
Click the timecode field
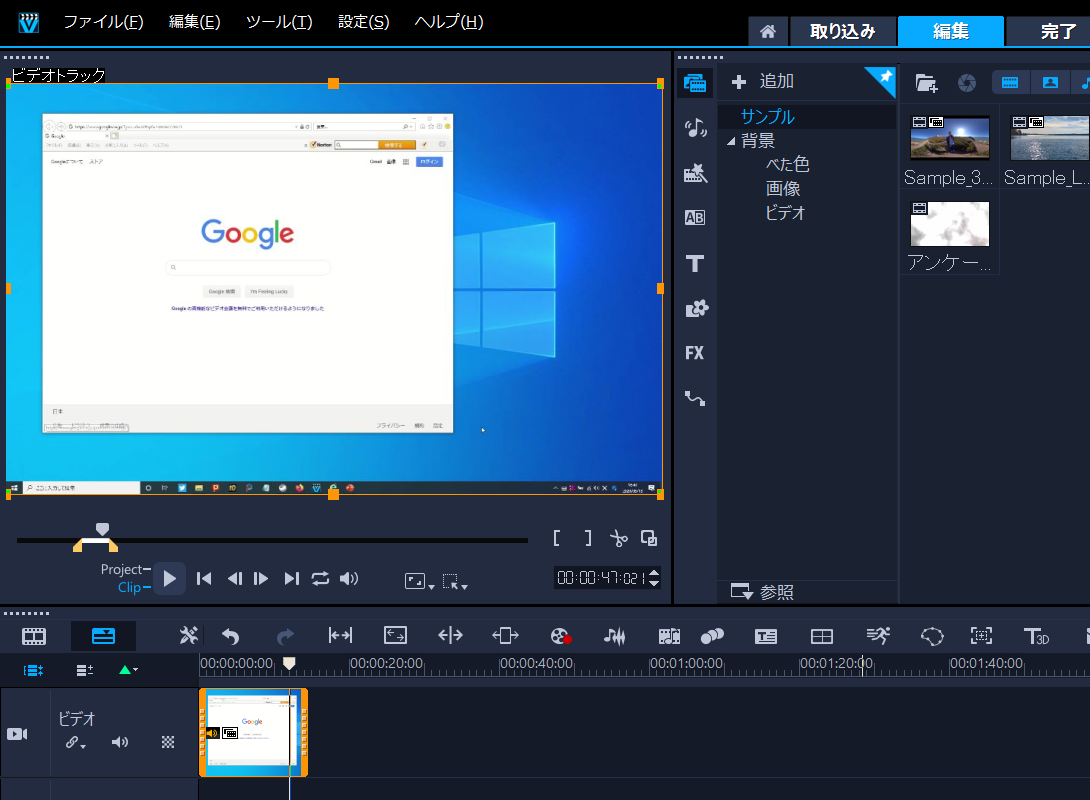(x=600, y=578)
